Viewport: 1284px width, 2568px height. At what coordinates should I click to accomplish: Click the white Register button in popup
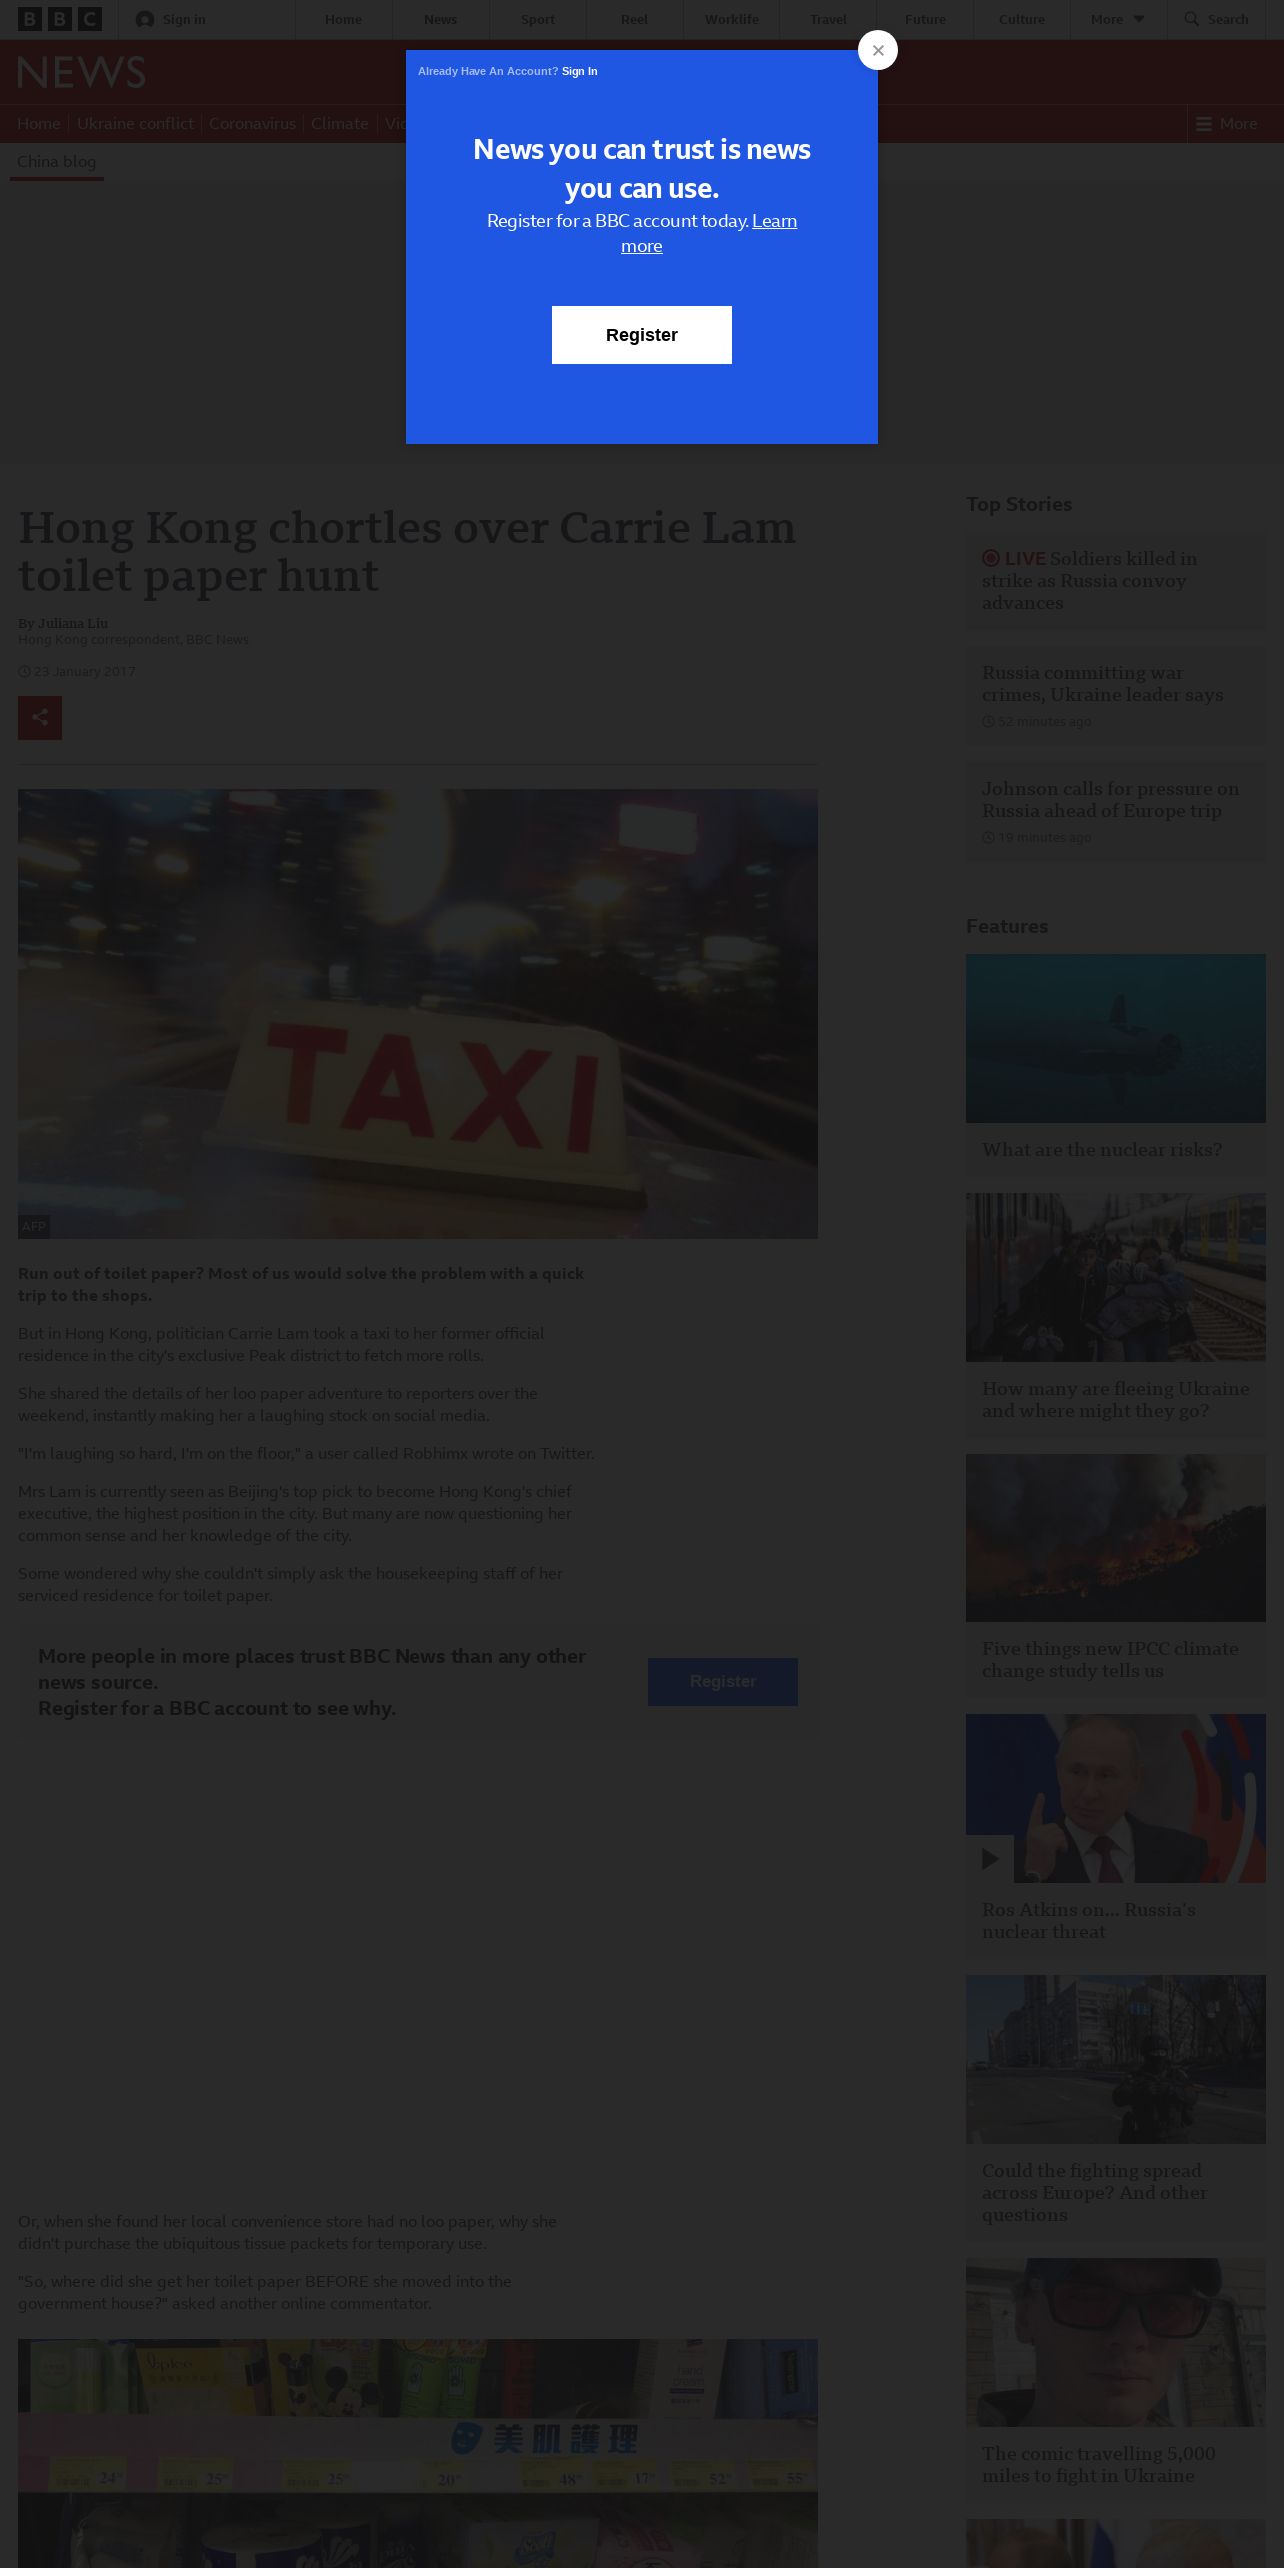tap(642, 335)
